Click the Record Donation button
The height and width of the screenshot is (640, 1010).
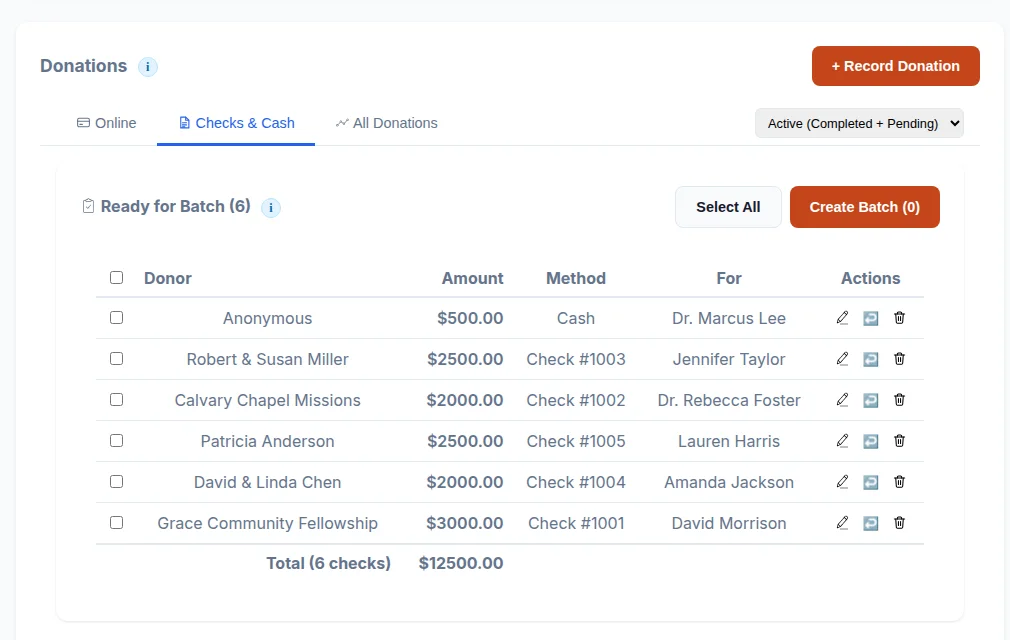coord(895,66)
